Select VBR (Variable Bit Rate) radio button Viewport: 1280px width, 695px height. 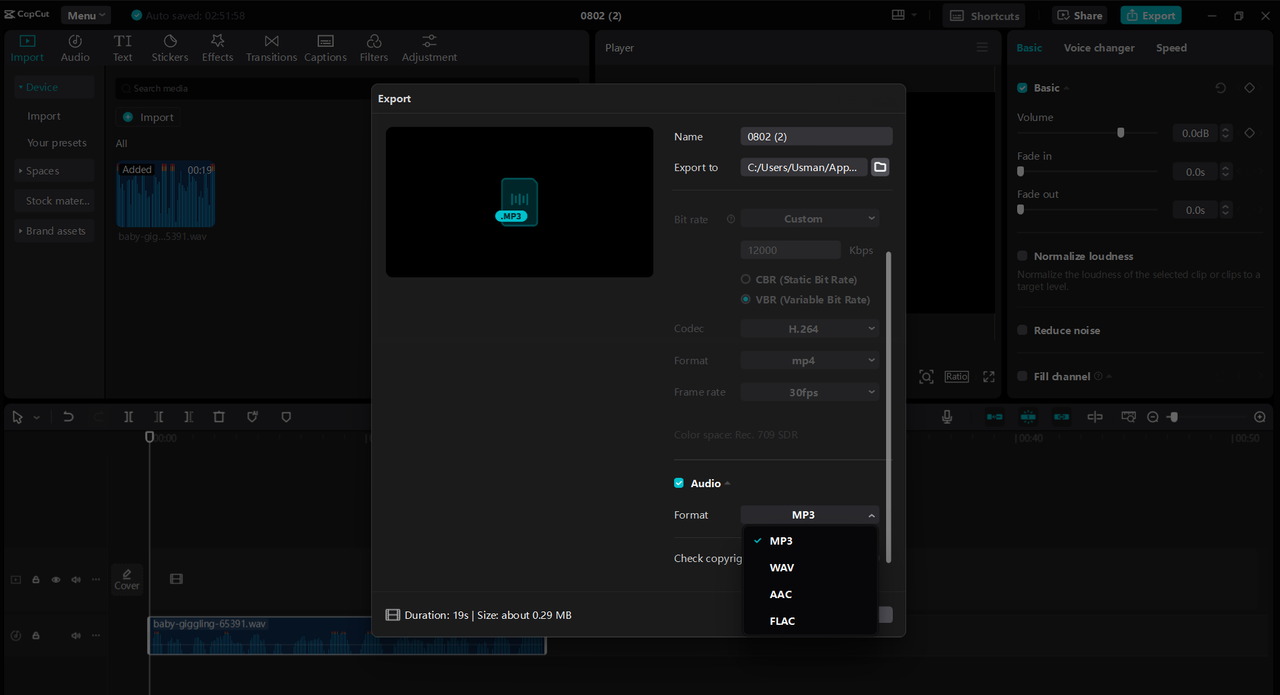[x=745, y=300]
